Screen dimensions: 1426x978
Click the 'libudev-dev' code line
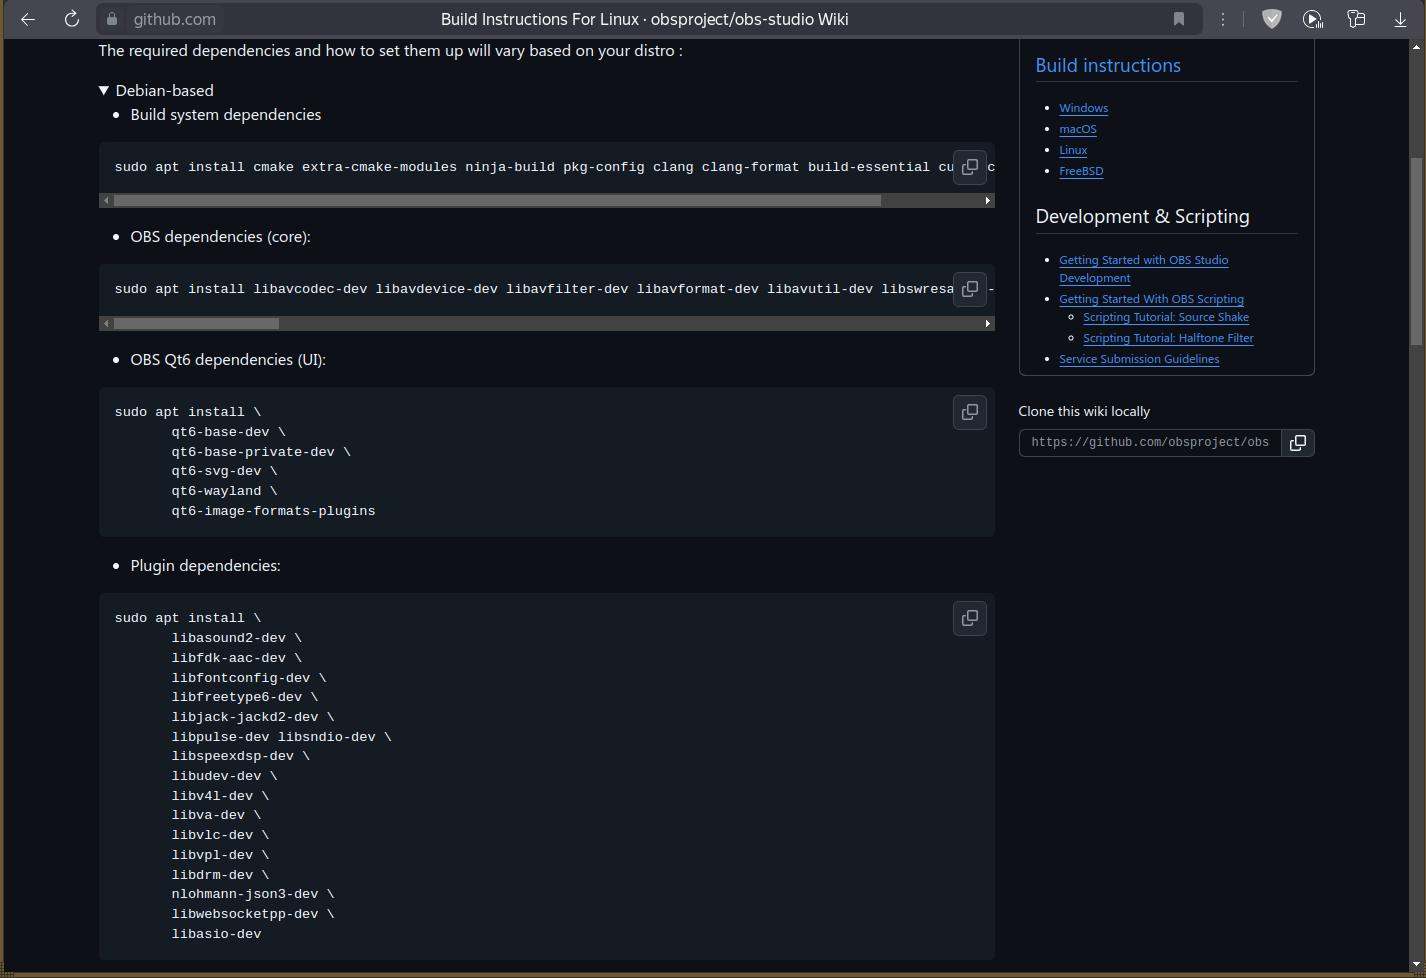[x=224, y=776]
